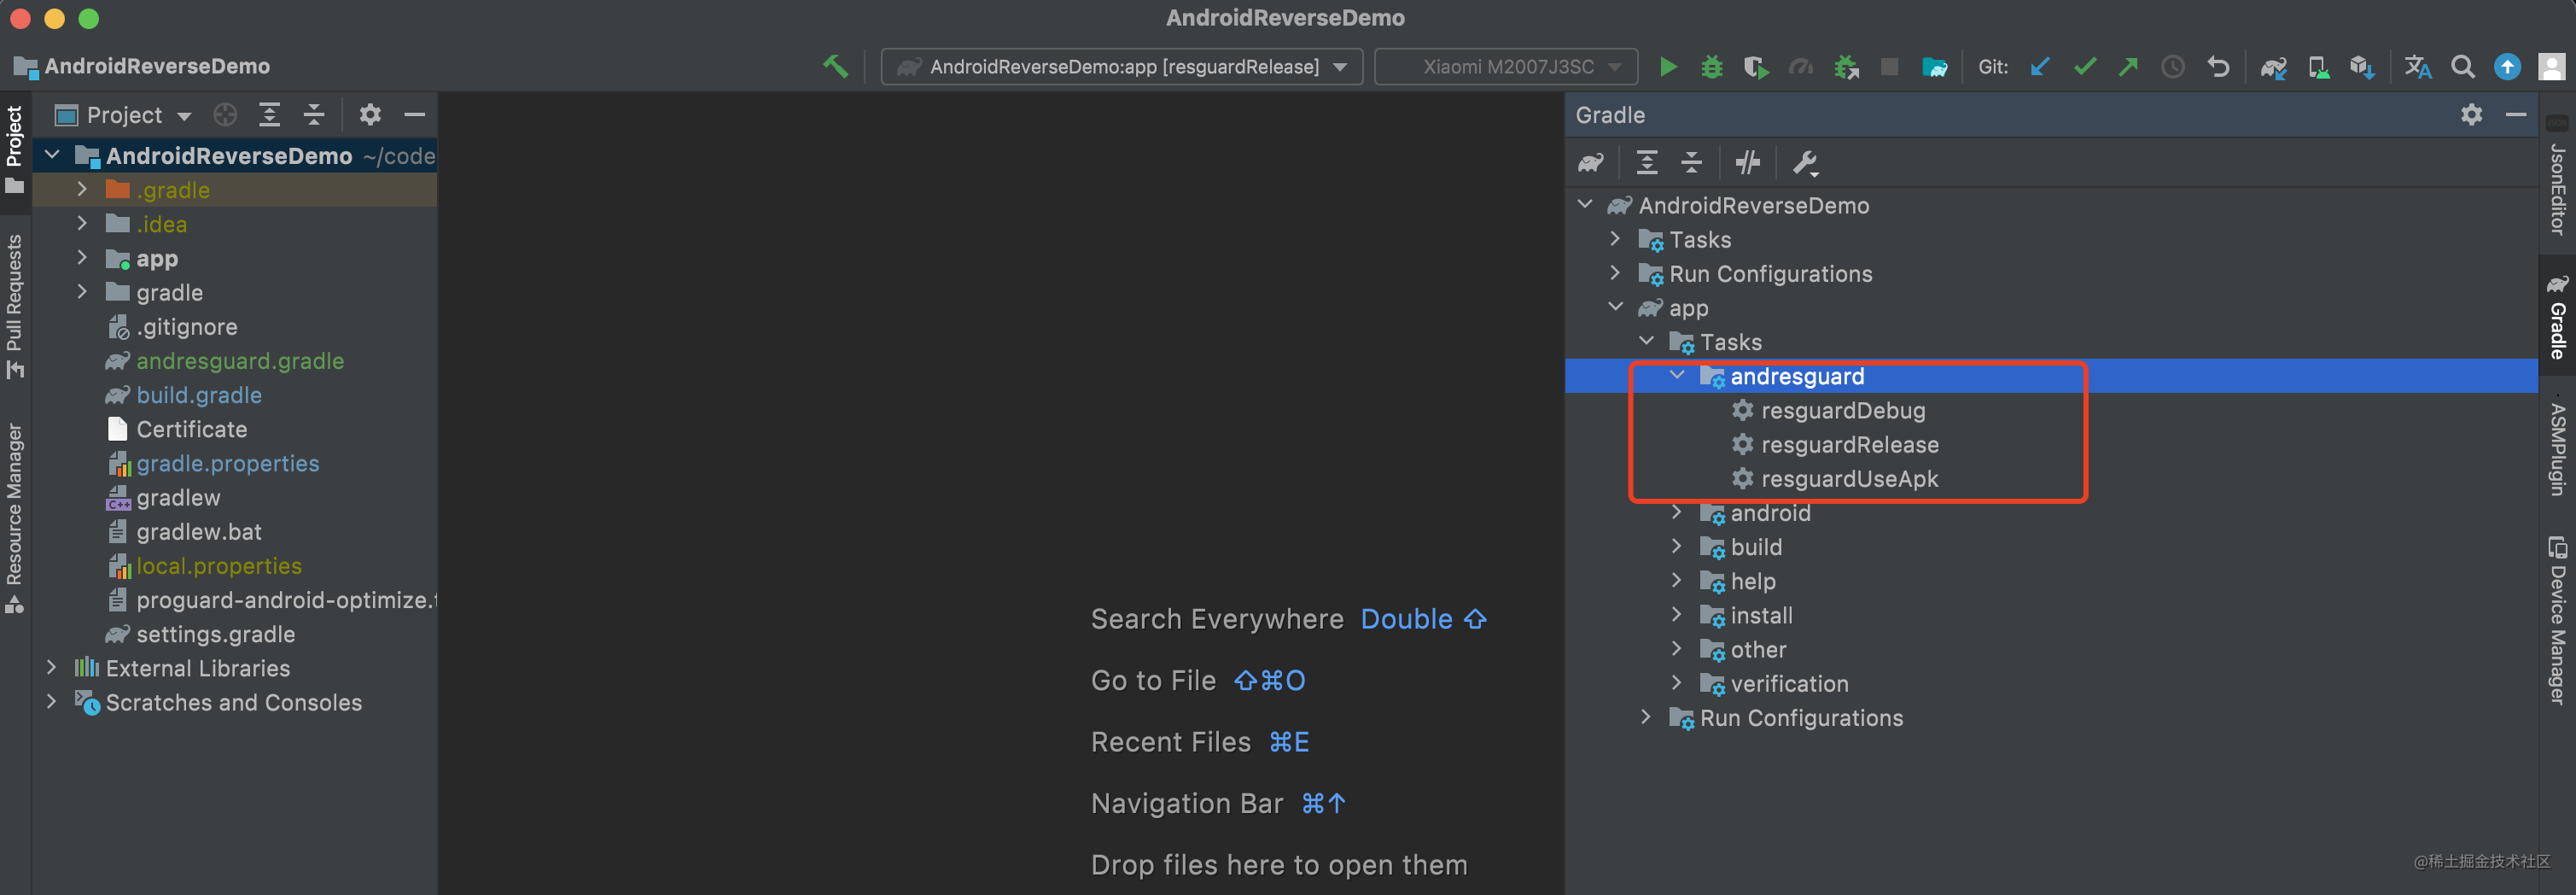
Task: Expand the android task group in Gradle
Action: click(x=1677, y=512)
